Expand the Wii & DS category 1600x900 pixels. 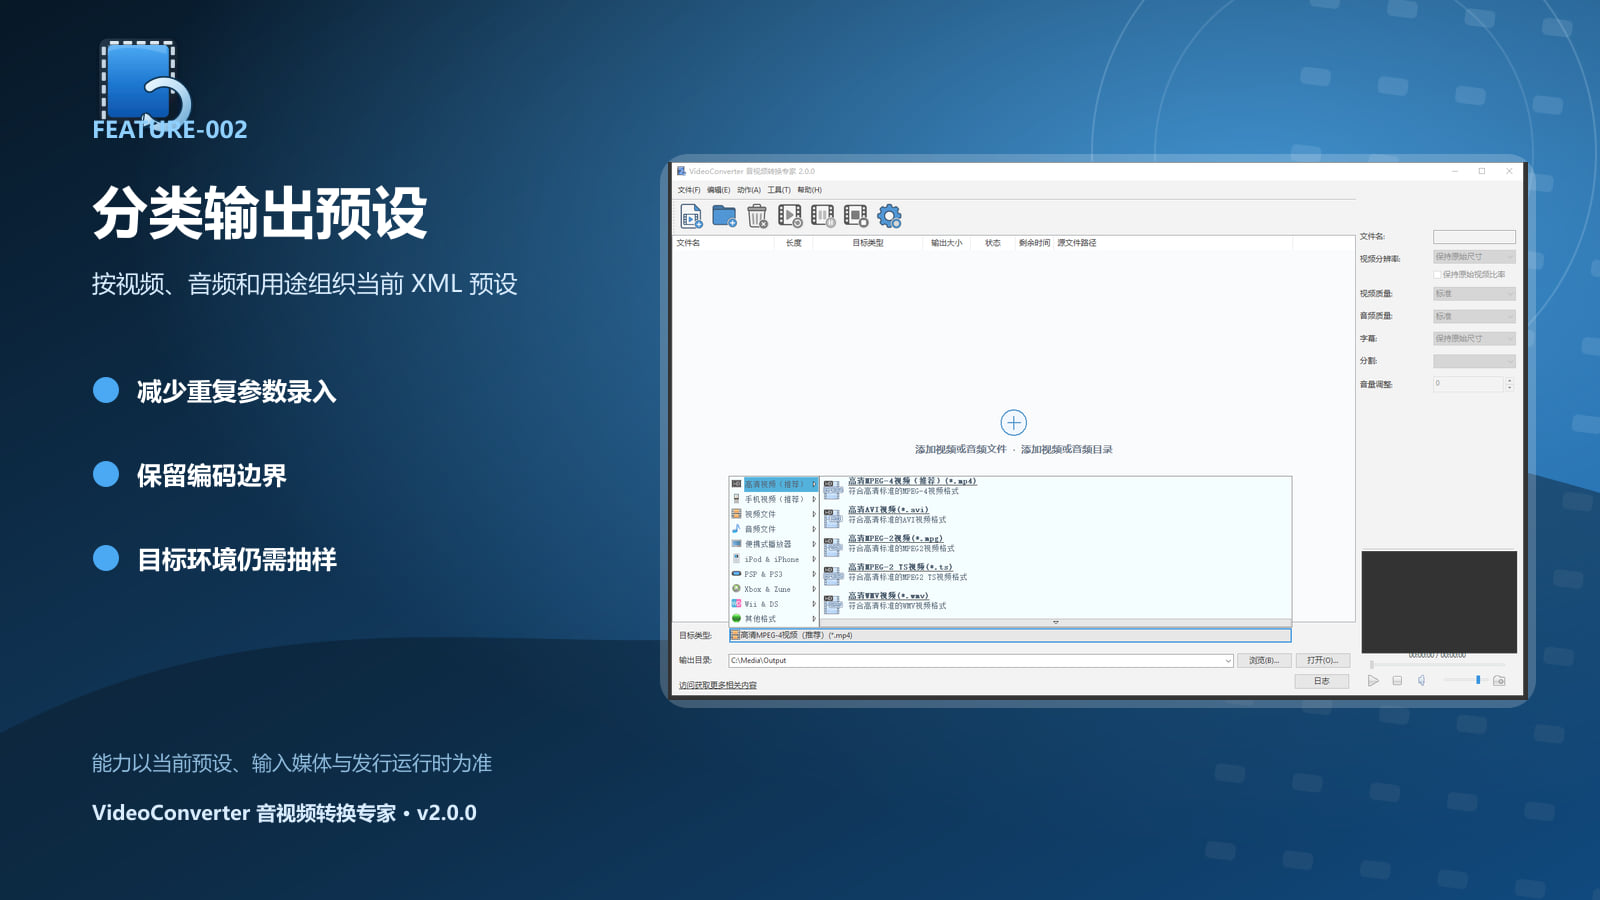pos(774,604)
